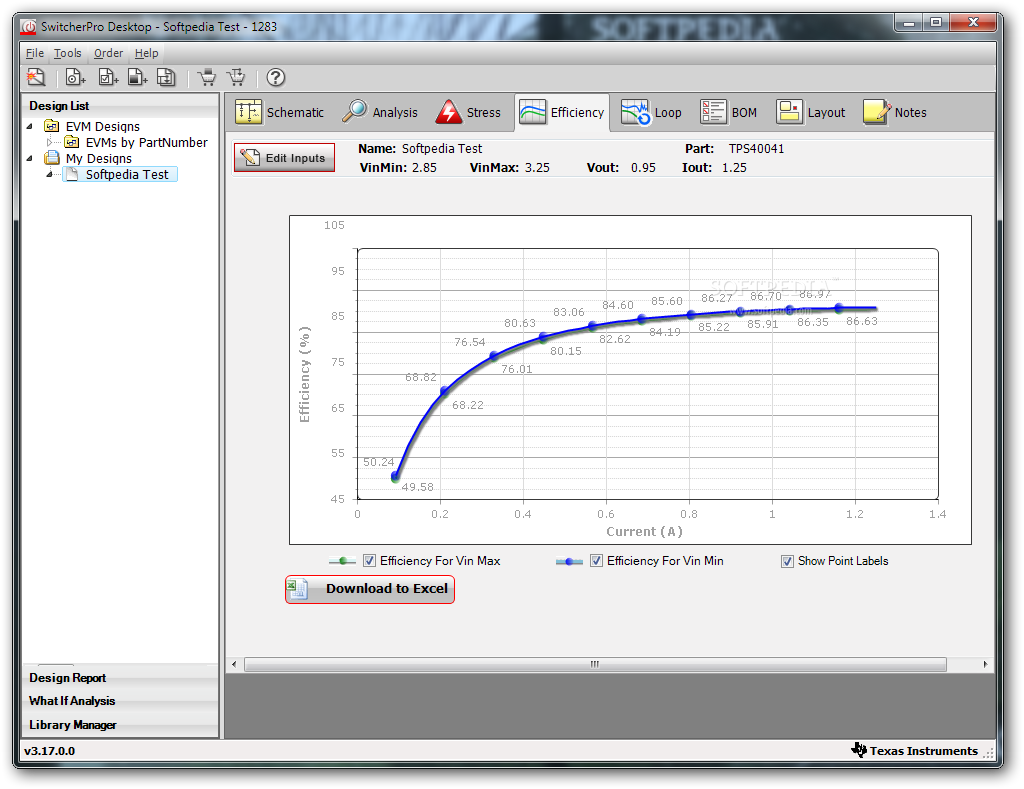Click the blue Vin Min legend line swatch

569,561
